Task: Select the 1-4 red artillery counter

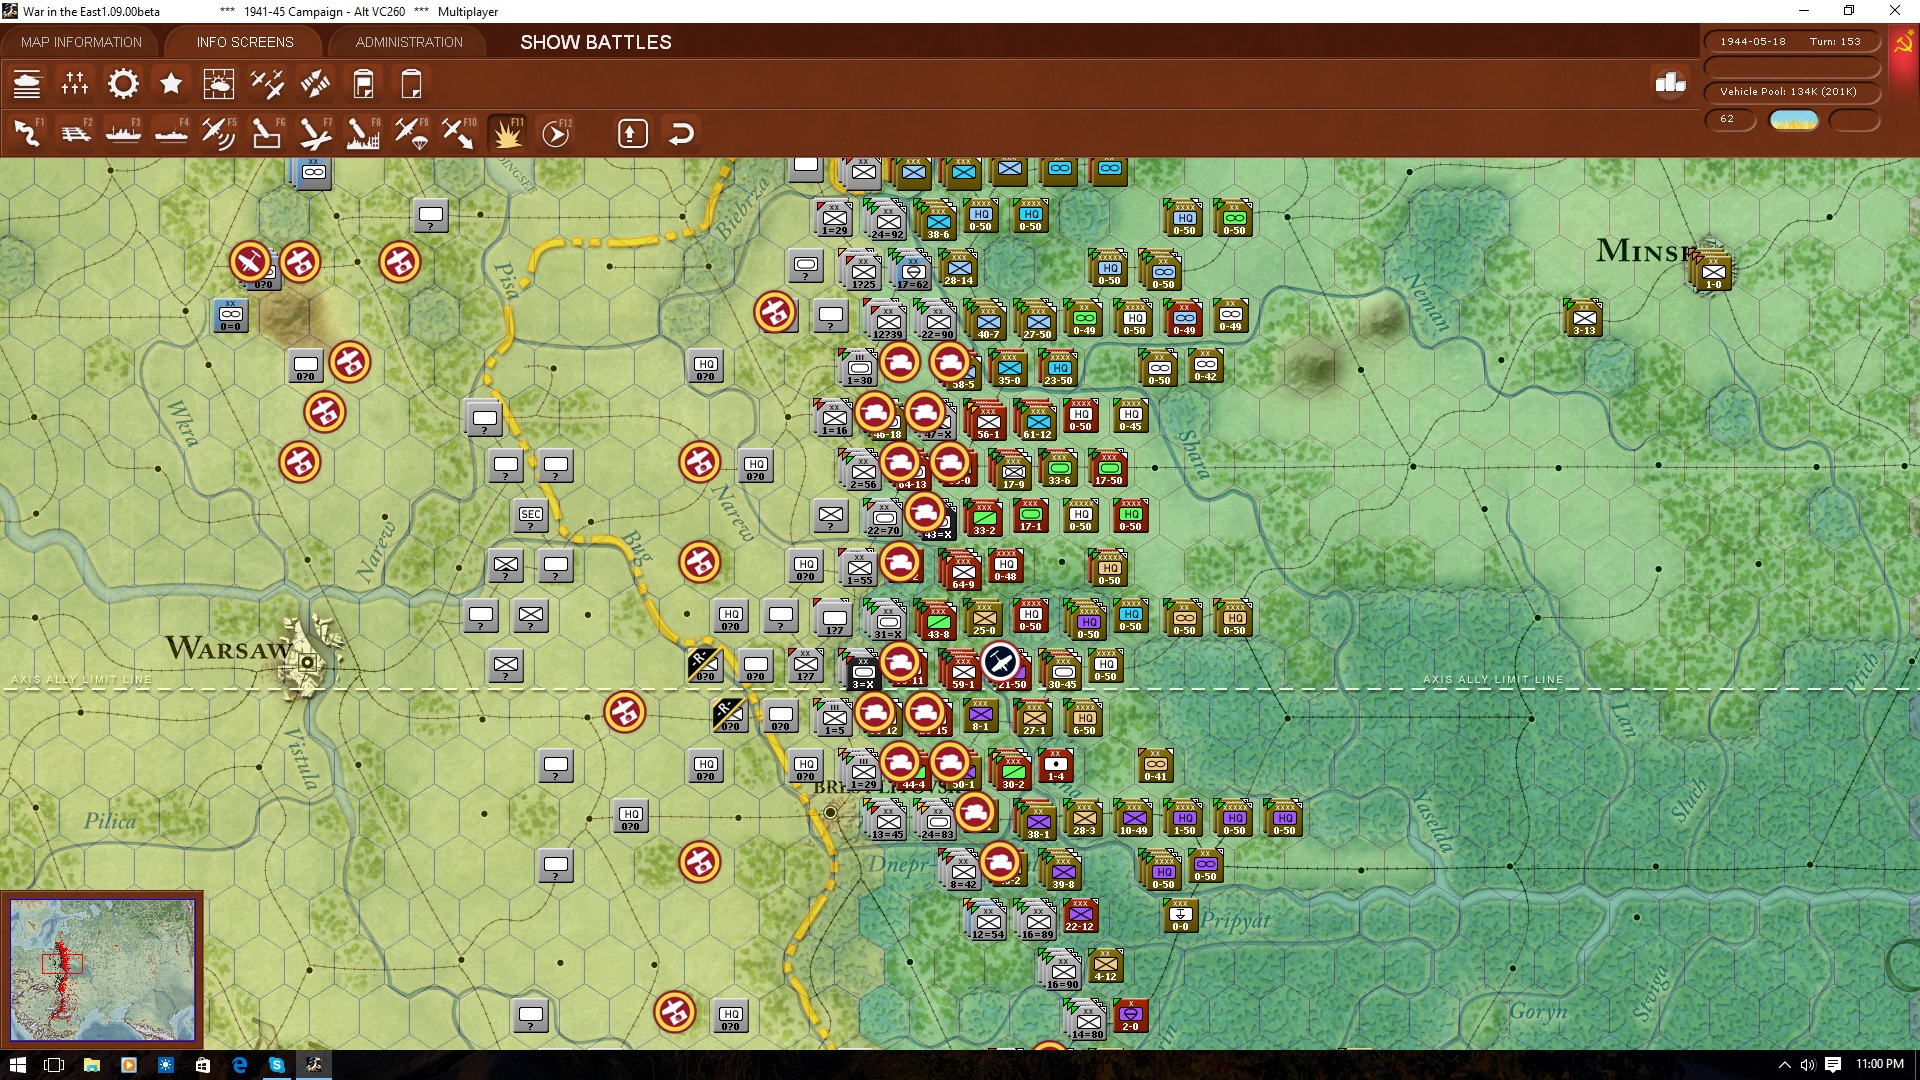Action: (1056, 766)
